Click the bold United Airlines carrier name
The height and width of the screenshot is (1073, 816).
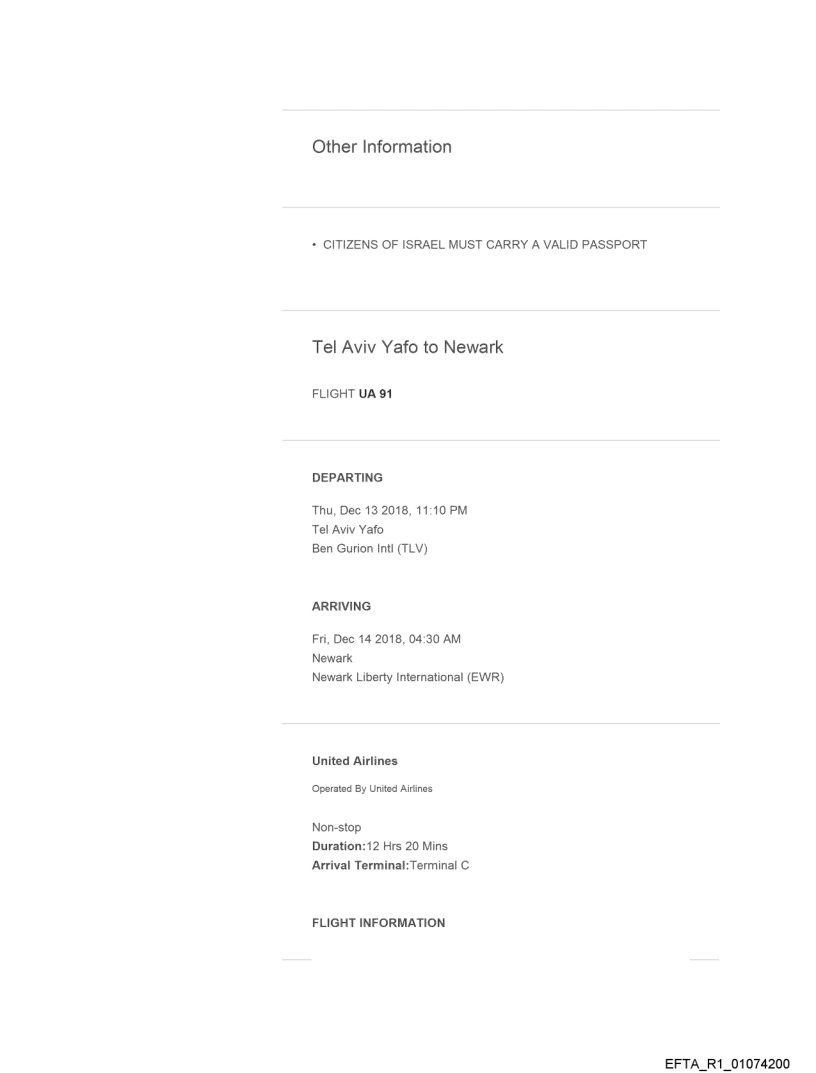pyautogui.click(x=354, y=761)
